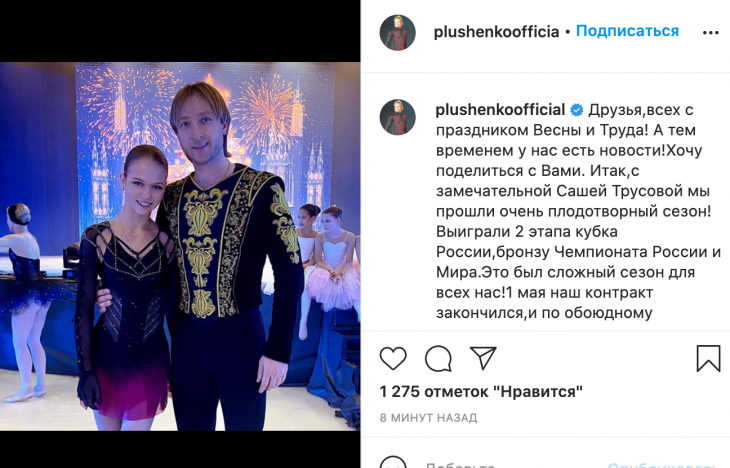This screenshot has height=468, width=730.
Task: Open the header profile avatar picture
Action: pos(398,33)
